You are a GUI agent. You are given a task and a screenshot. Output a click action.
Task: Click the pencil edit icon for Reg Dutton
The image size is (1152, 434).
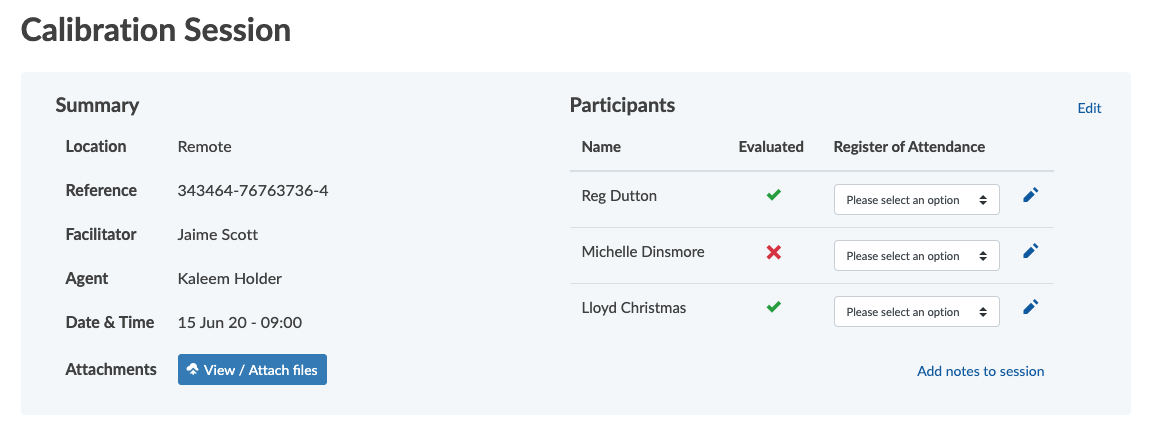click(1031, 195)
